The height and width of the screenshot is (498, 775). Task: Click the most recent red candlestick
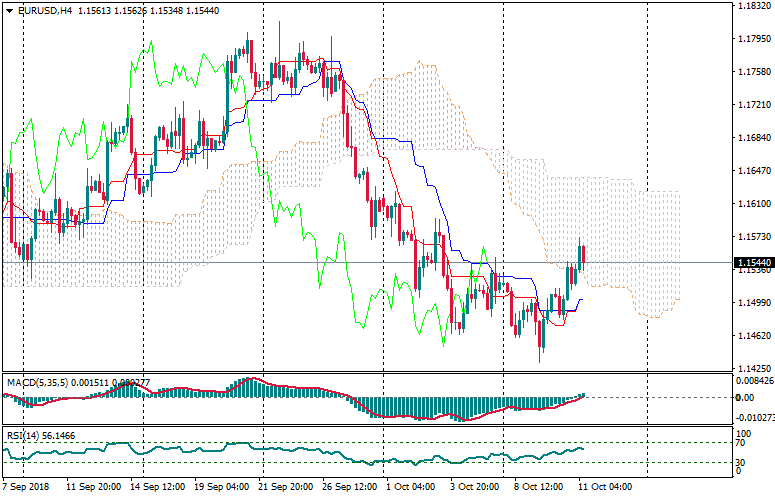(583, 256)
